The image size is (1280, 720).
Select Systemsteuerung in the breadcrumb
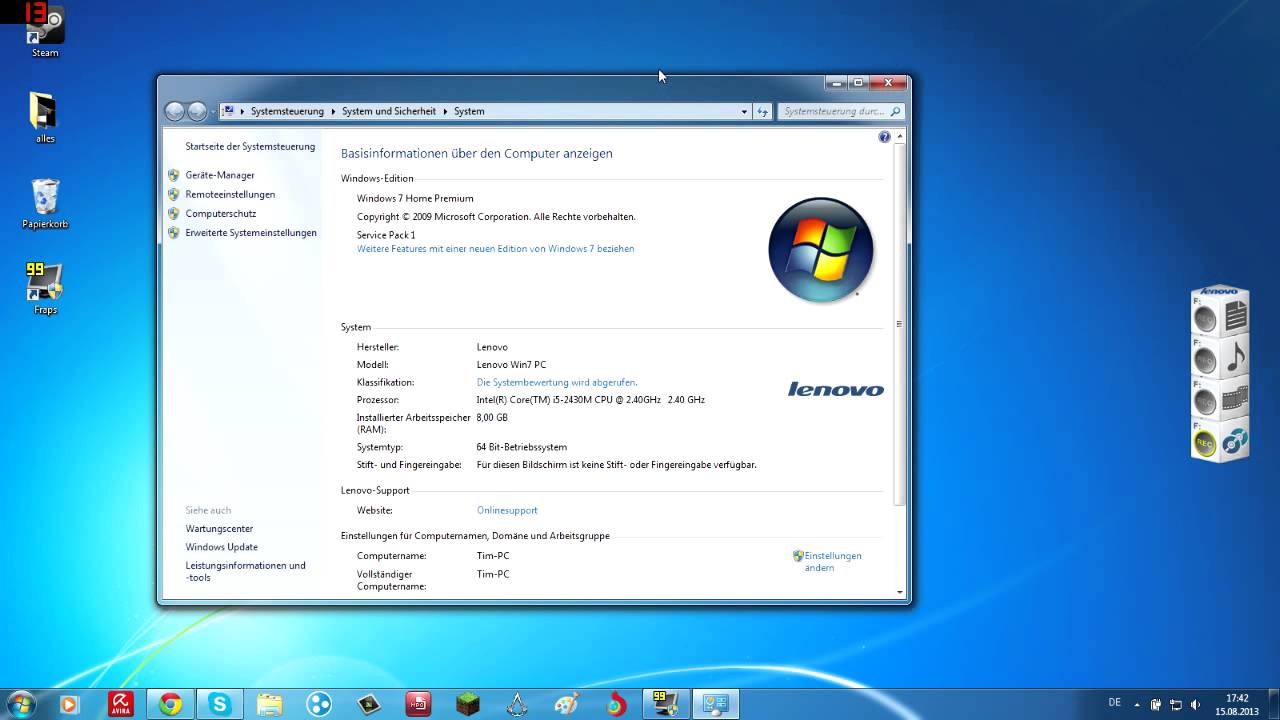(287, 111)
